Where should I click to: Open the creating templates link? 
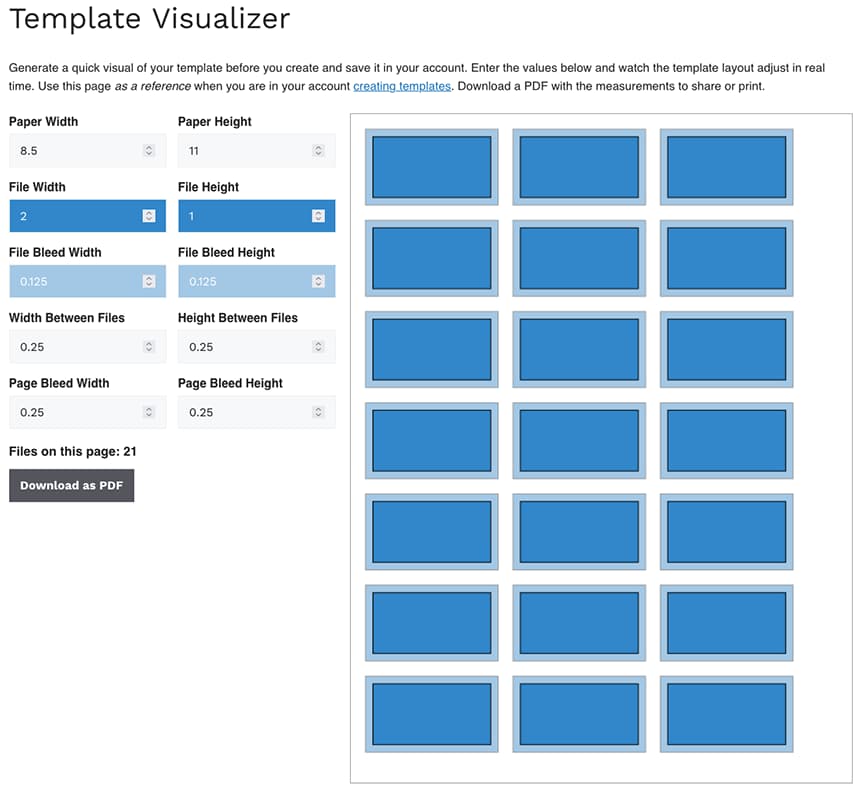pyautogui.click(x=404, y=86)
